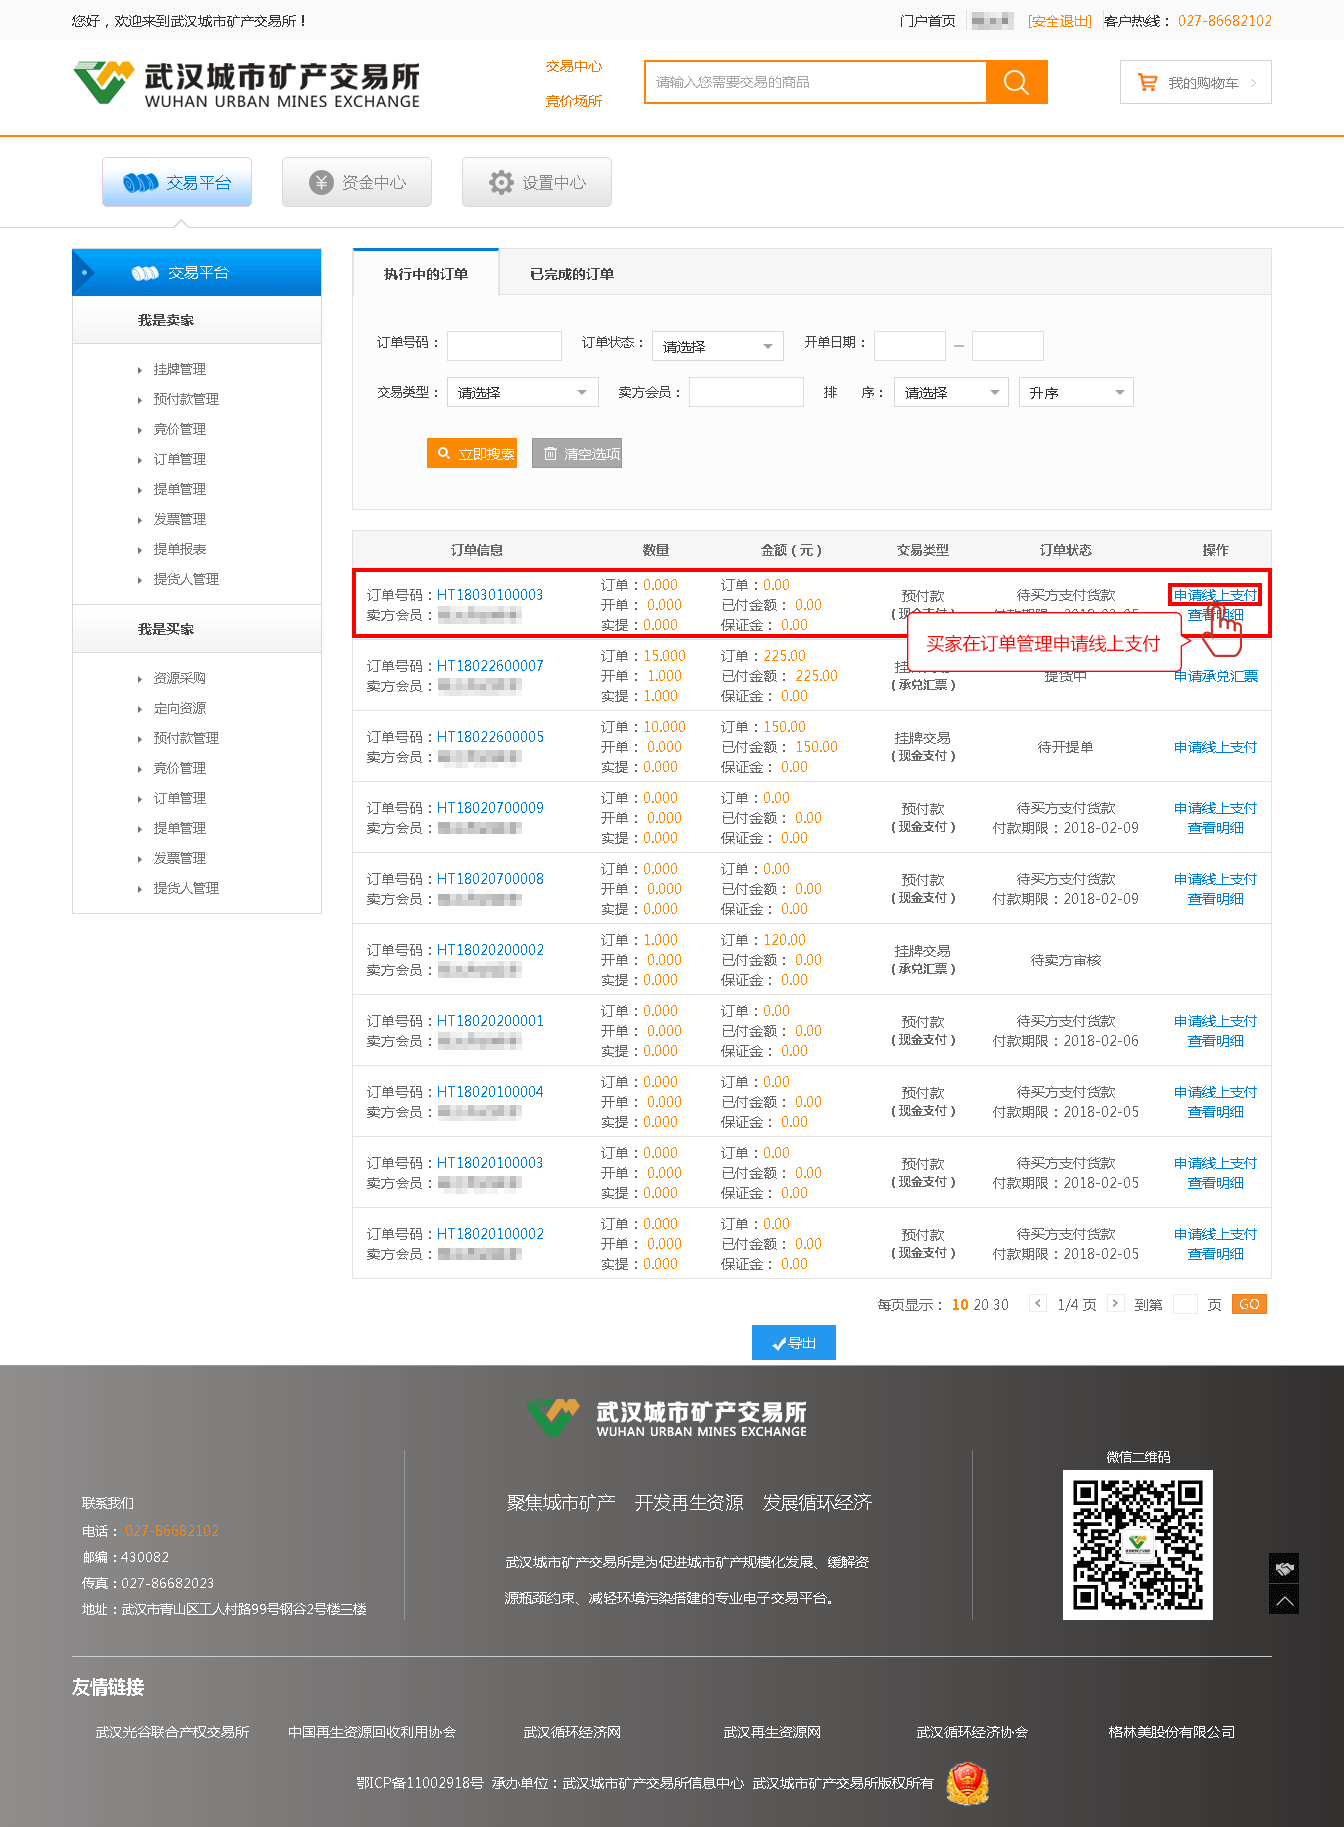
Task: Click the WeChat QR code image
Action: (x=1137, y=1544)
